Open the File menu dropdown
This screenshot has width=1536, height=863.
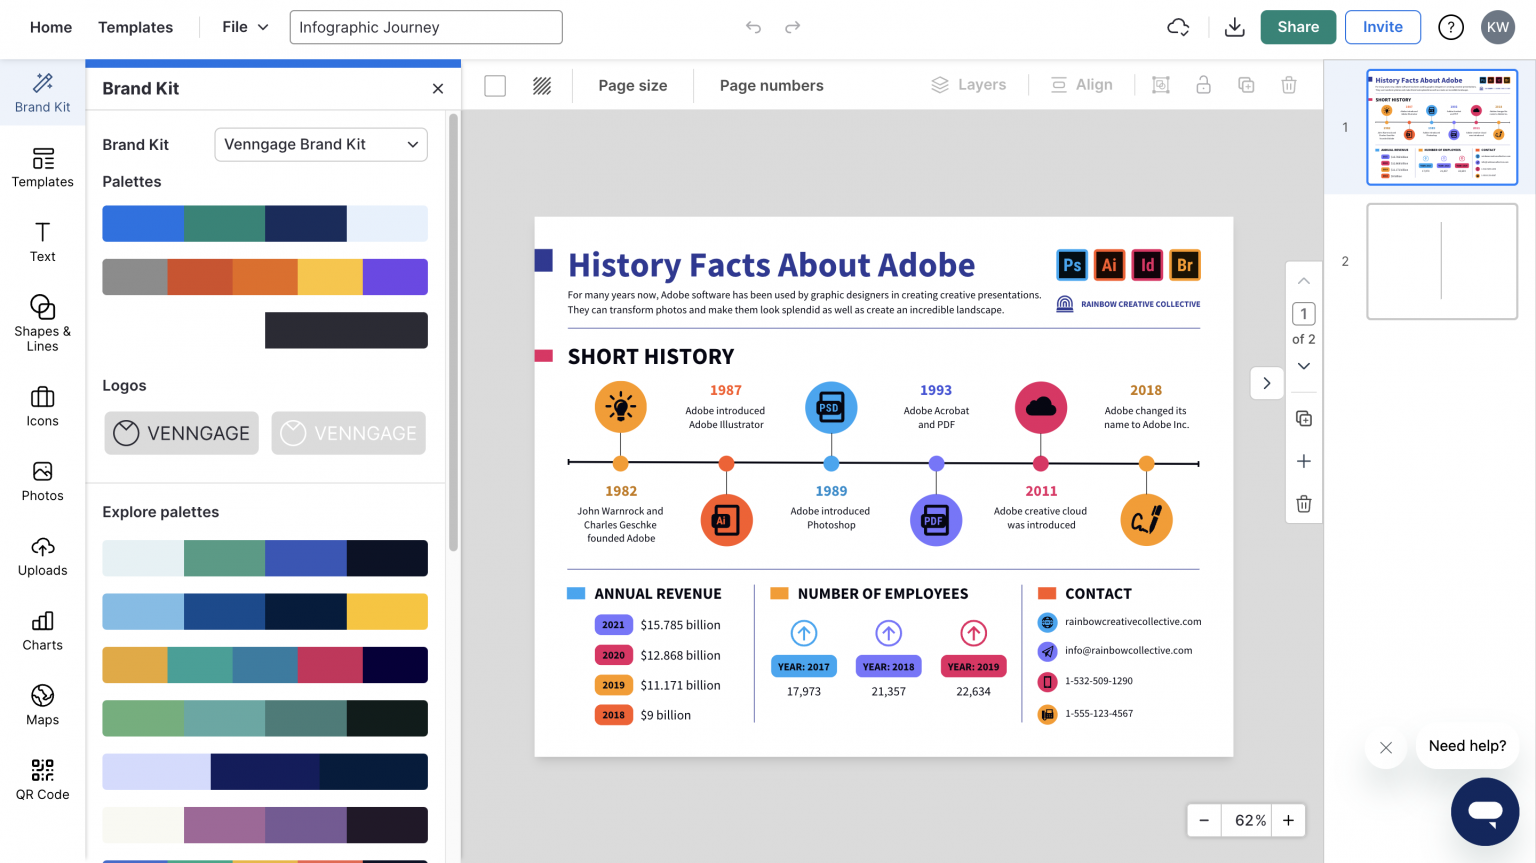[x=243, y=27]
